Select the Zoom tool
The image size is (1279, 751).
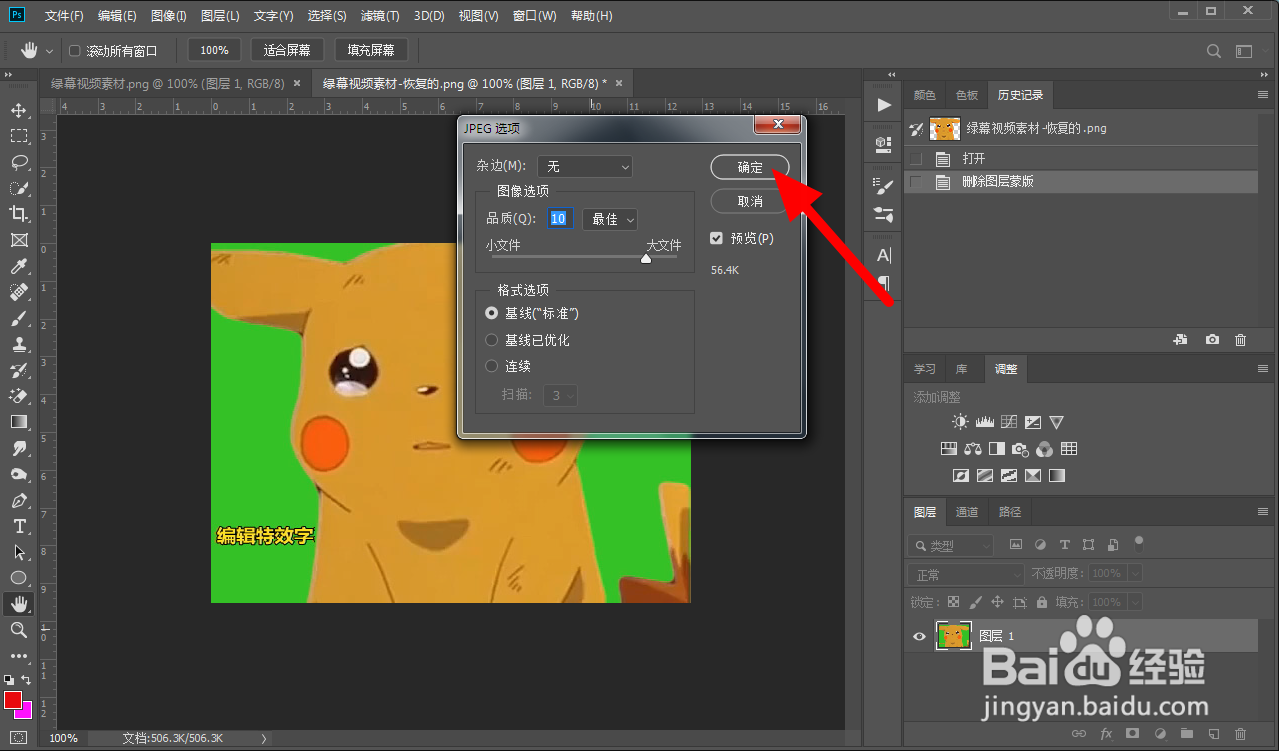[19, 630]
